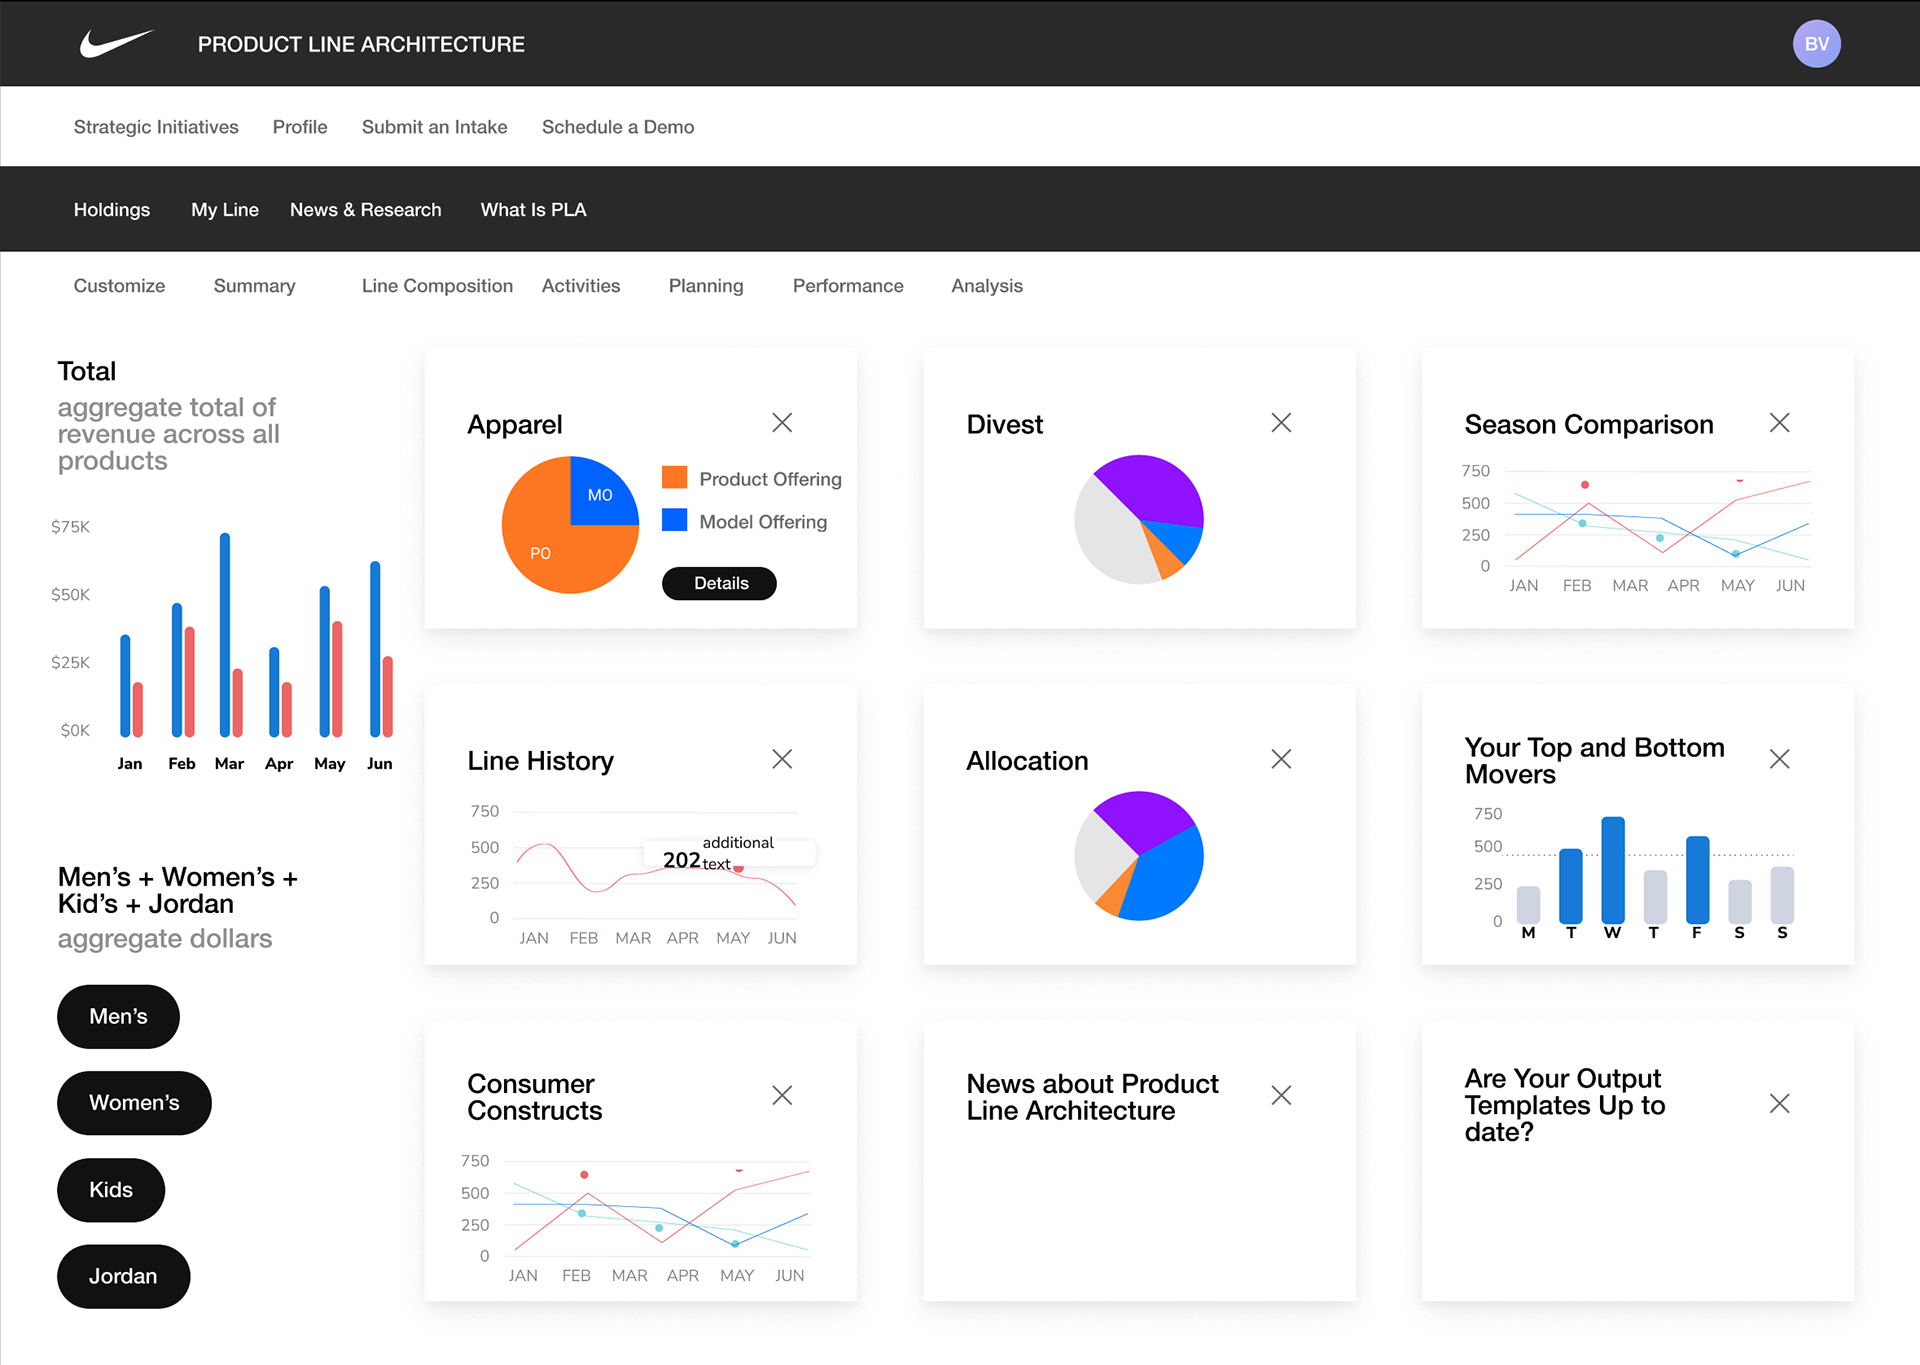Open the Line Composition tab
The image size is (1920, 1365).
pos(437,286)
